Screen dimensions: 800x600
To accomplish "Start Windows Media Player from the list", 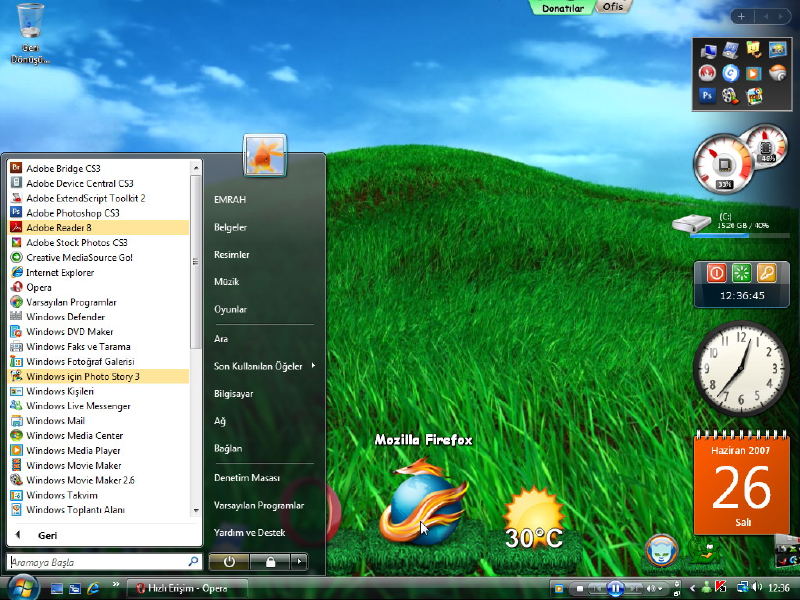I will (x=98, y=451).
